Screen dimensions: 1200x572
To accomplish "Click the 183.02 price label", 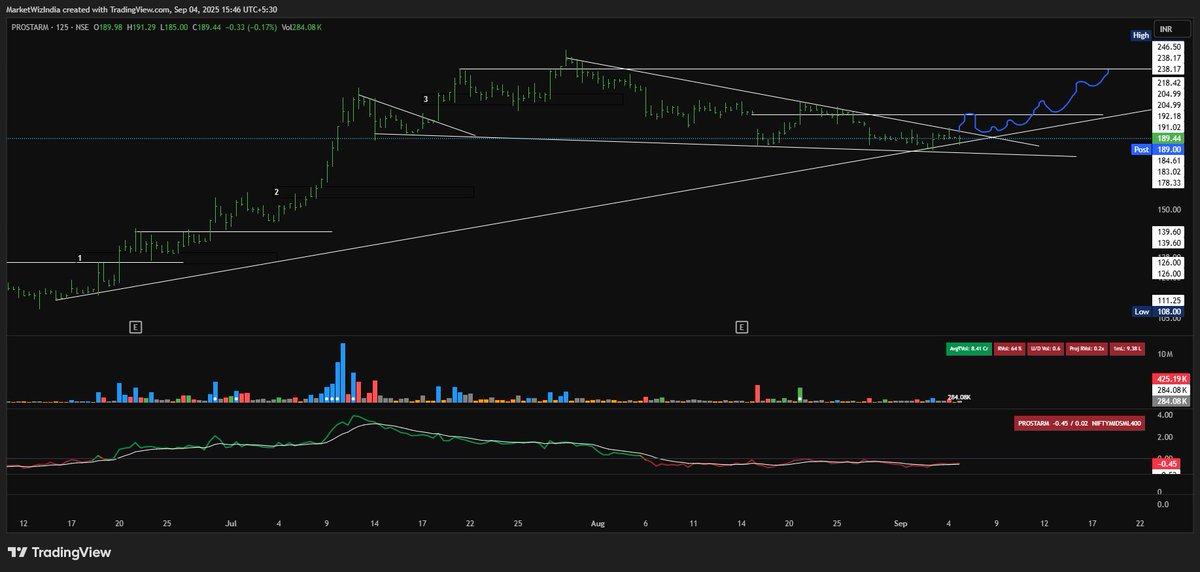I will coord(1169,172).
